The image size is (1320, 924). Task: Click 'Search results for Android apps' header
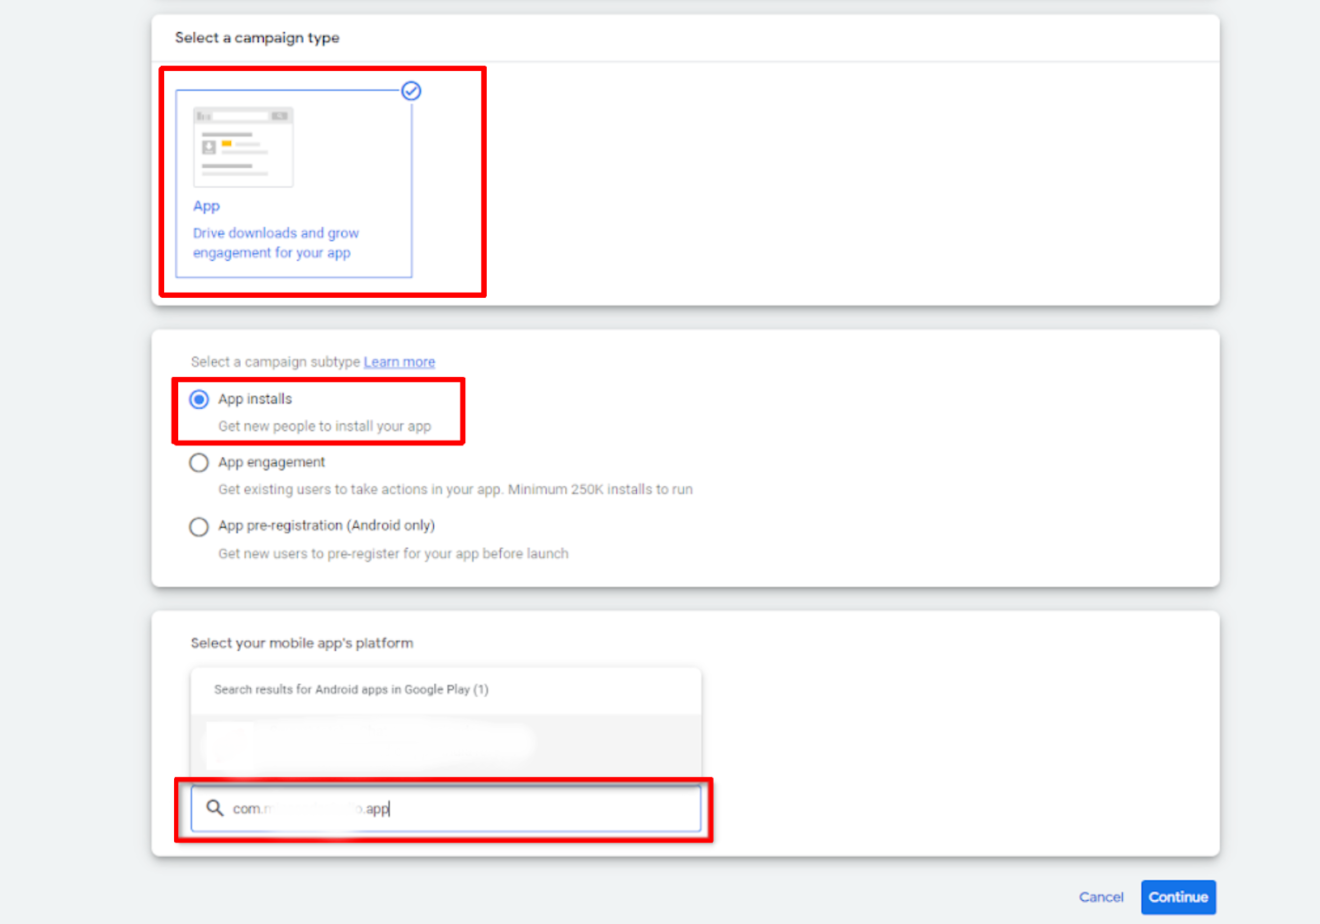pos(351,690)
